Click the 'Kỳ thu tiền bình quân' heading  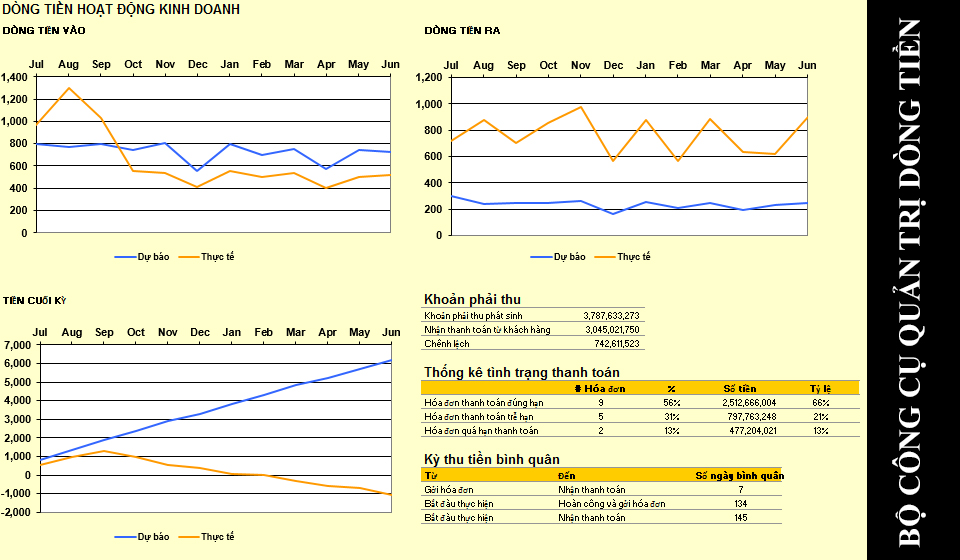click(492, 460)
